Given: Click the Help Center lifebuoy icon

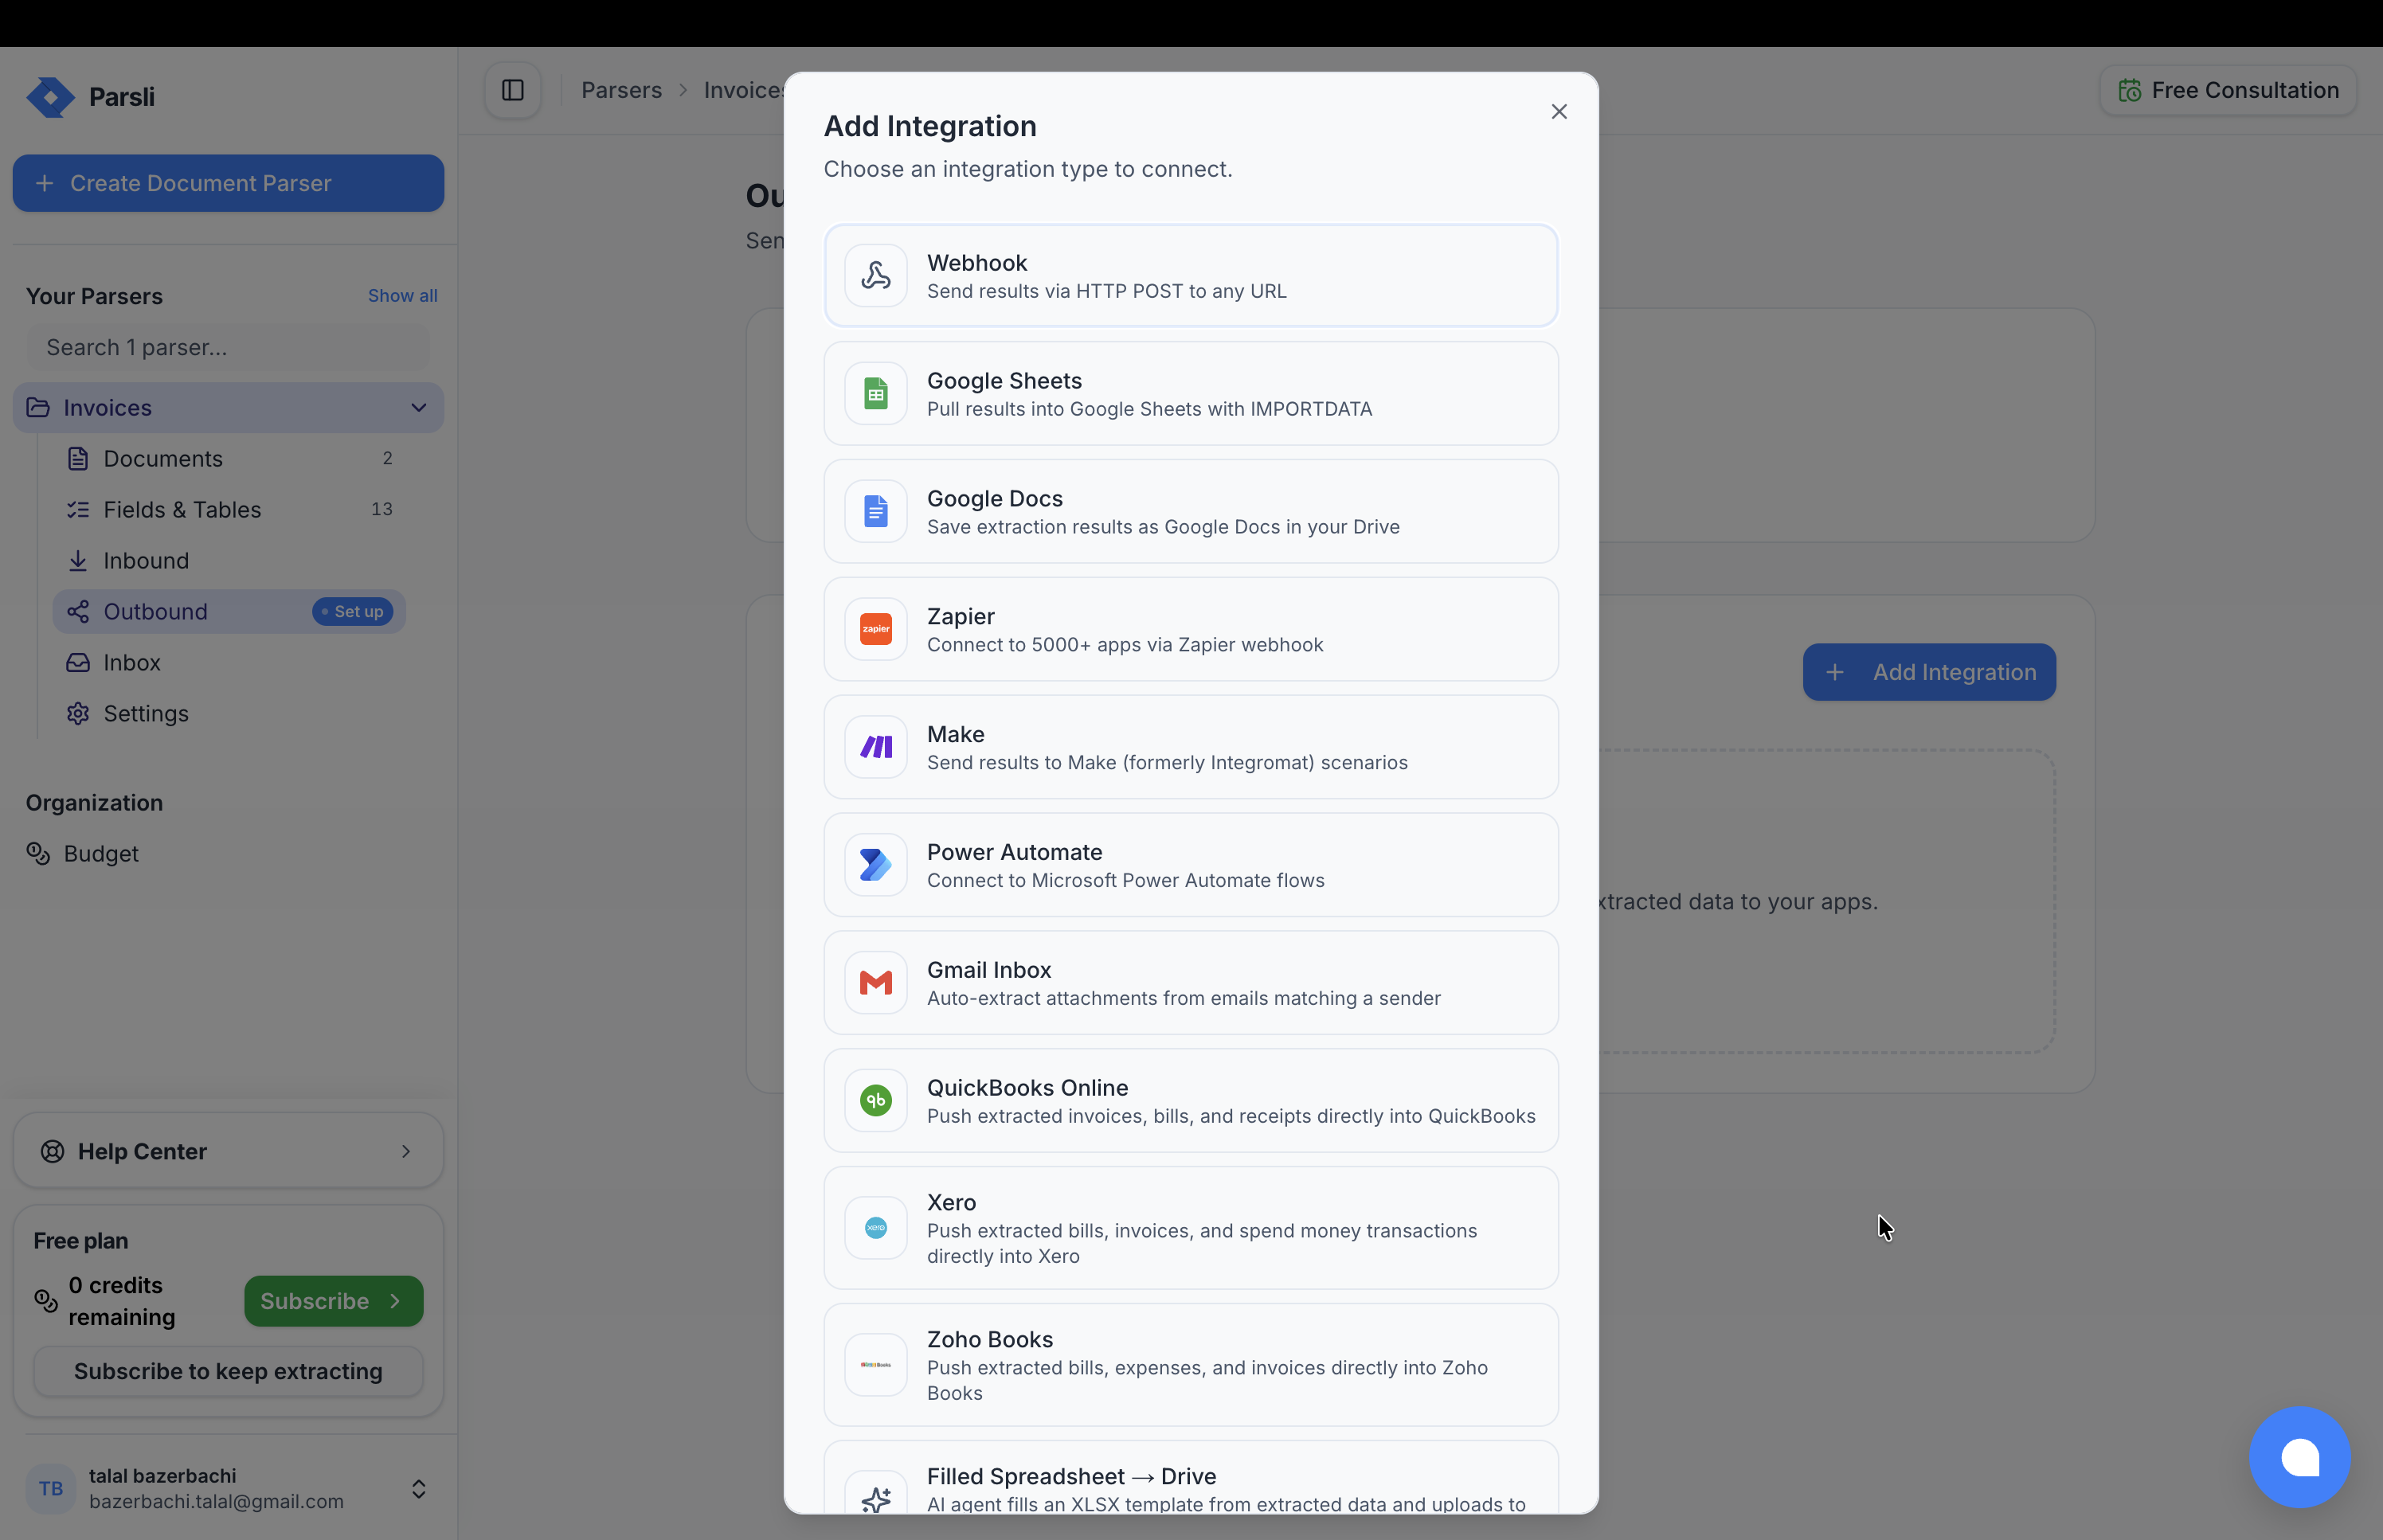Looking at the screenshot, I should click(x=52, y=1151).
